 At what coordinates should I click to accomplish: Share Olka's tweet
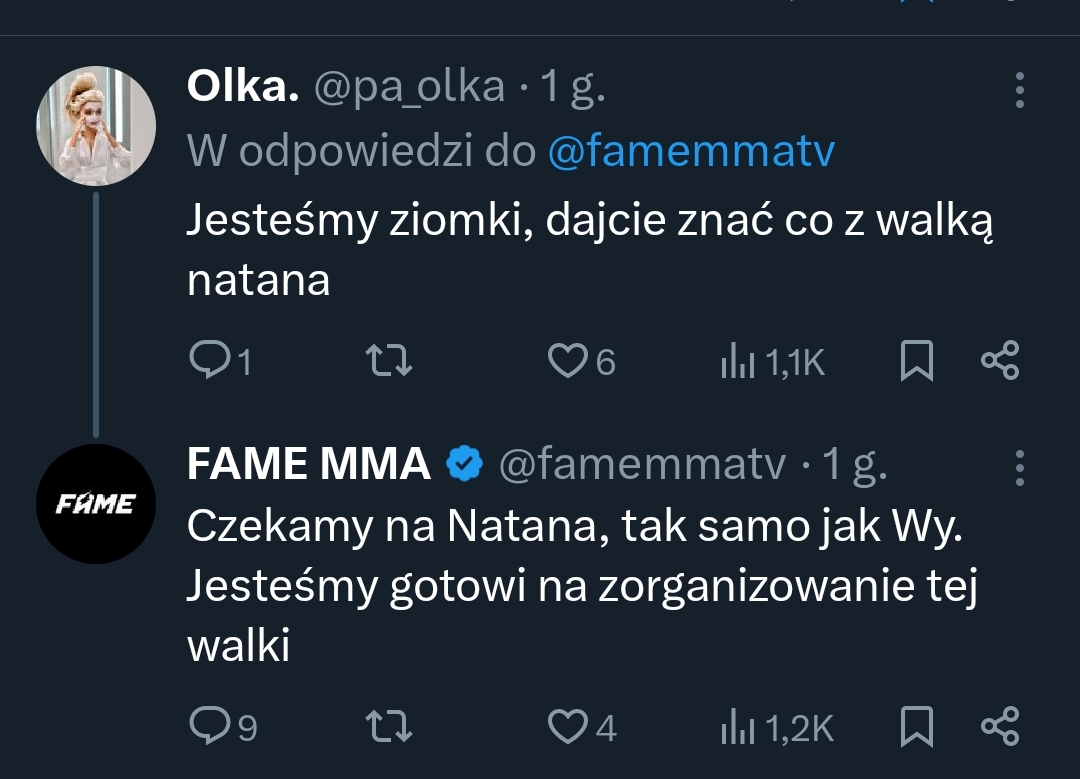[x=1000, y=361]
